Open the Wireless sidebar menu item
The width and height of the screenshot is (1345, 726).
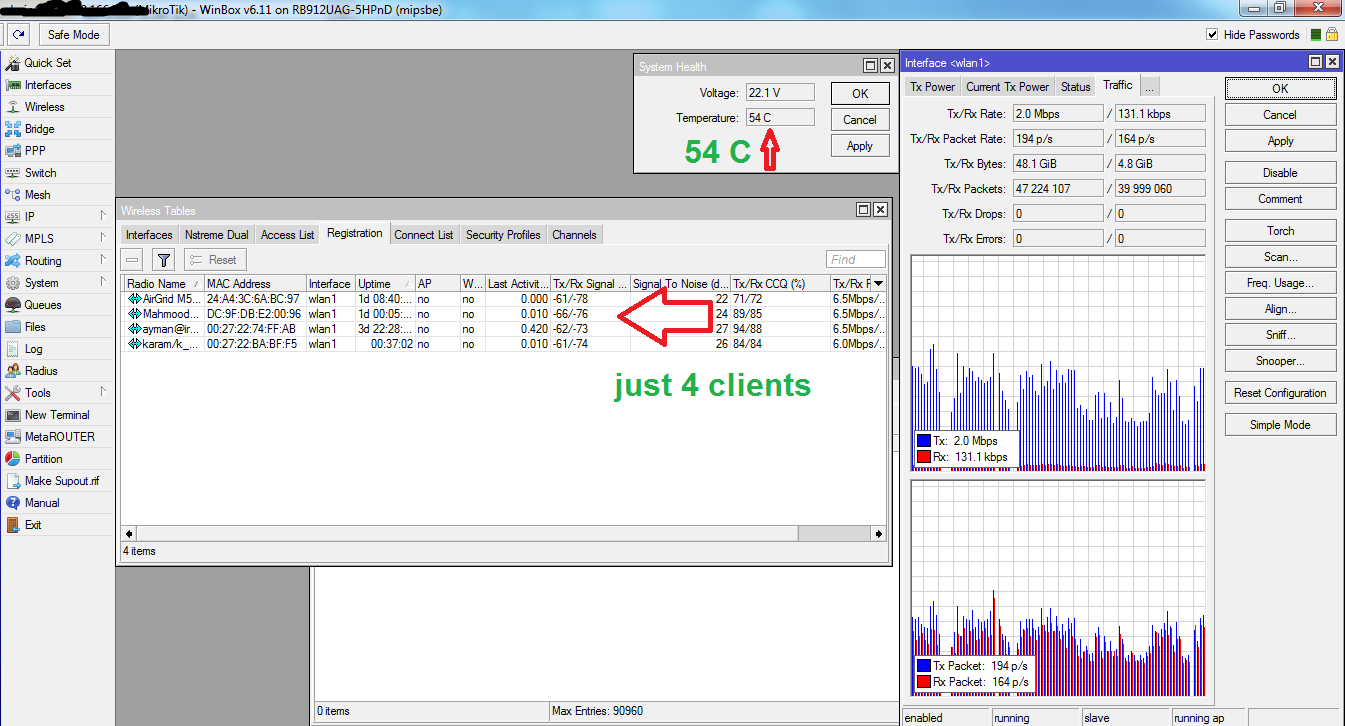click(x=44, y=107)
